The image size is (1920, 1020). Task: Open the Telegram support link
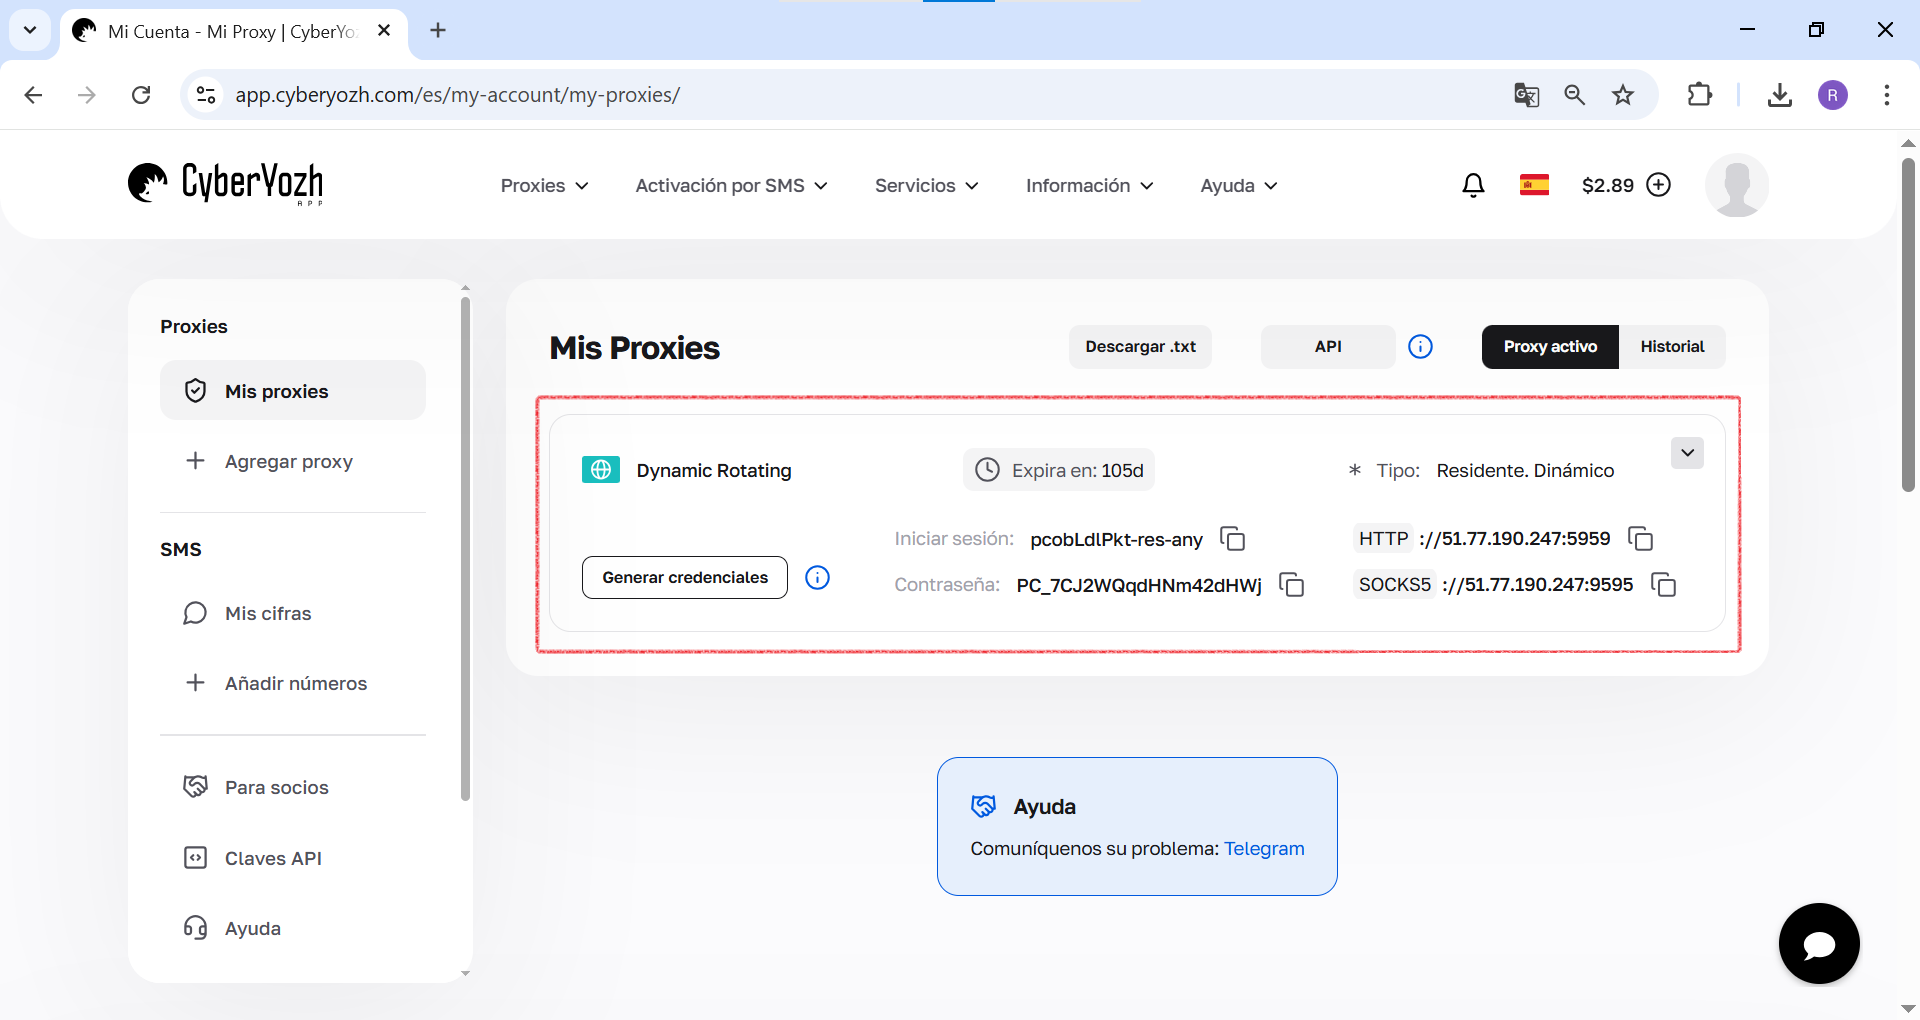(1264, 849)
